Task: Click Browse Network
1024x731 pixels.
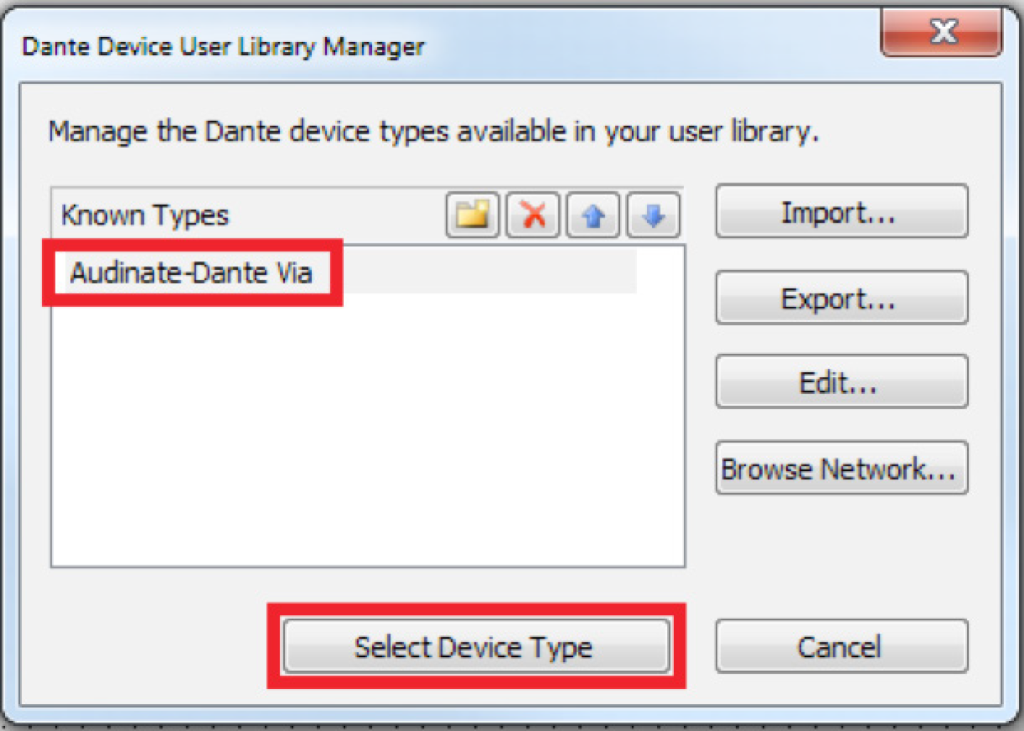Action: pyautogui.click(x=841, y=468)
